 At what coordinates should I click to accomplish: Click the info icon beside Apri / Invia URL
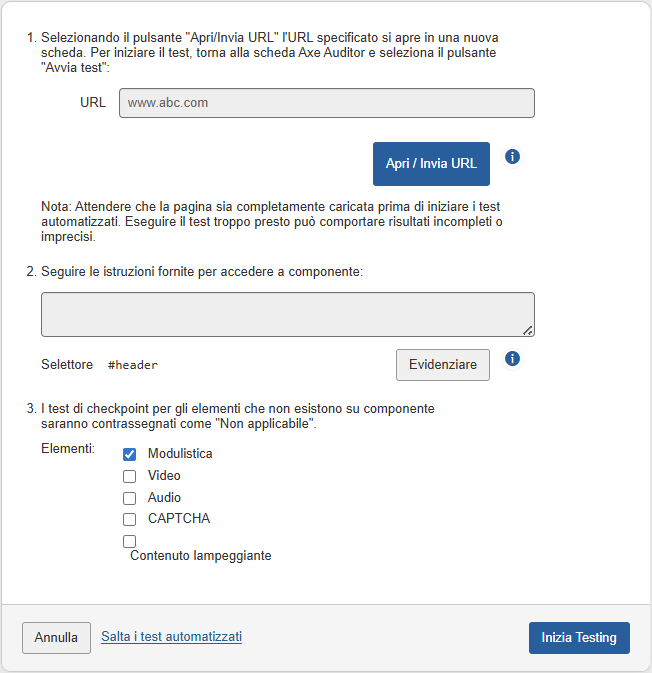click(x=512, y=157)
